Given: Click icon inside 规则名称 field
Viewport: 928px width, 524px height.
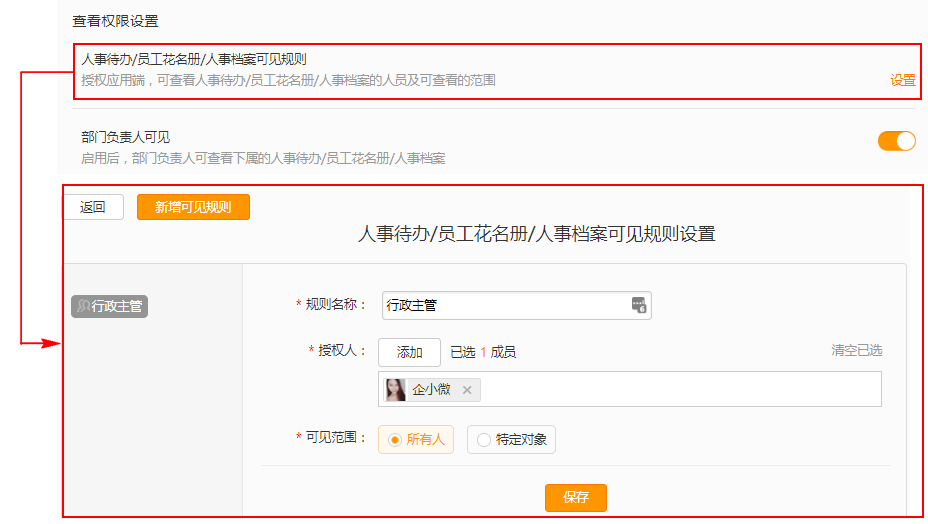Looking at the screenshot, I should (639, 306).
